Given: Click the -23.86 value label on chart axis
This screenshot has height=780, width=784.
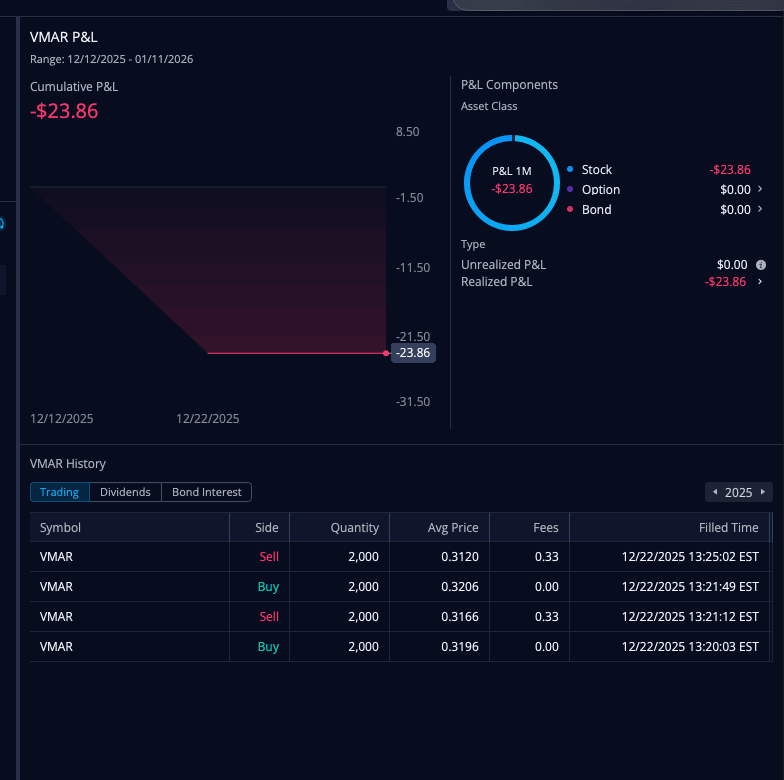Looking at the screenshot, I should pyautogui.click(x=413, y=353).
